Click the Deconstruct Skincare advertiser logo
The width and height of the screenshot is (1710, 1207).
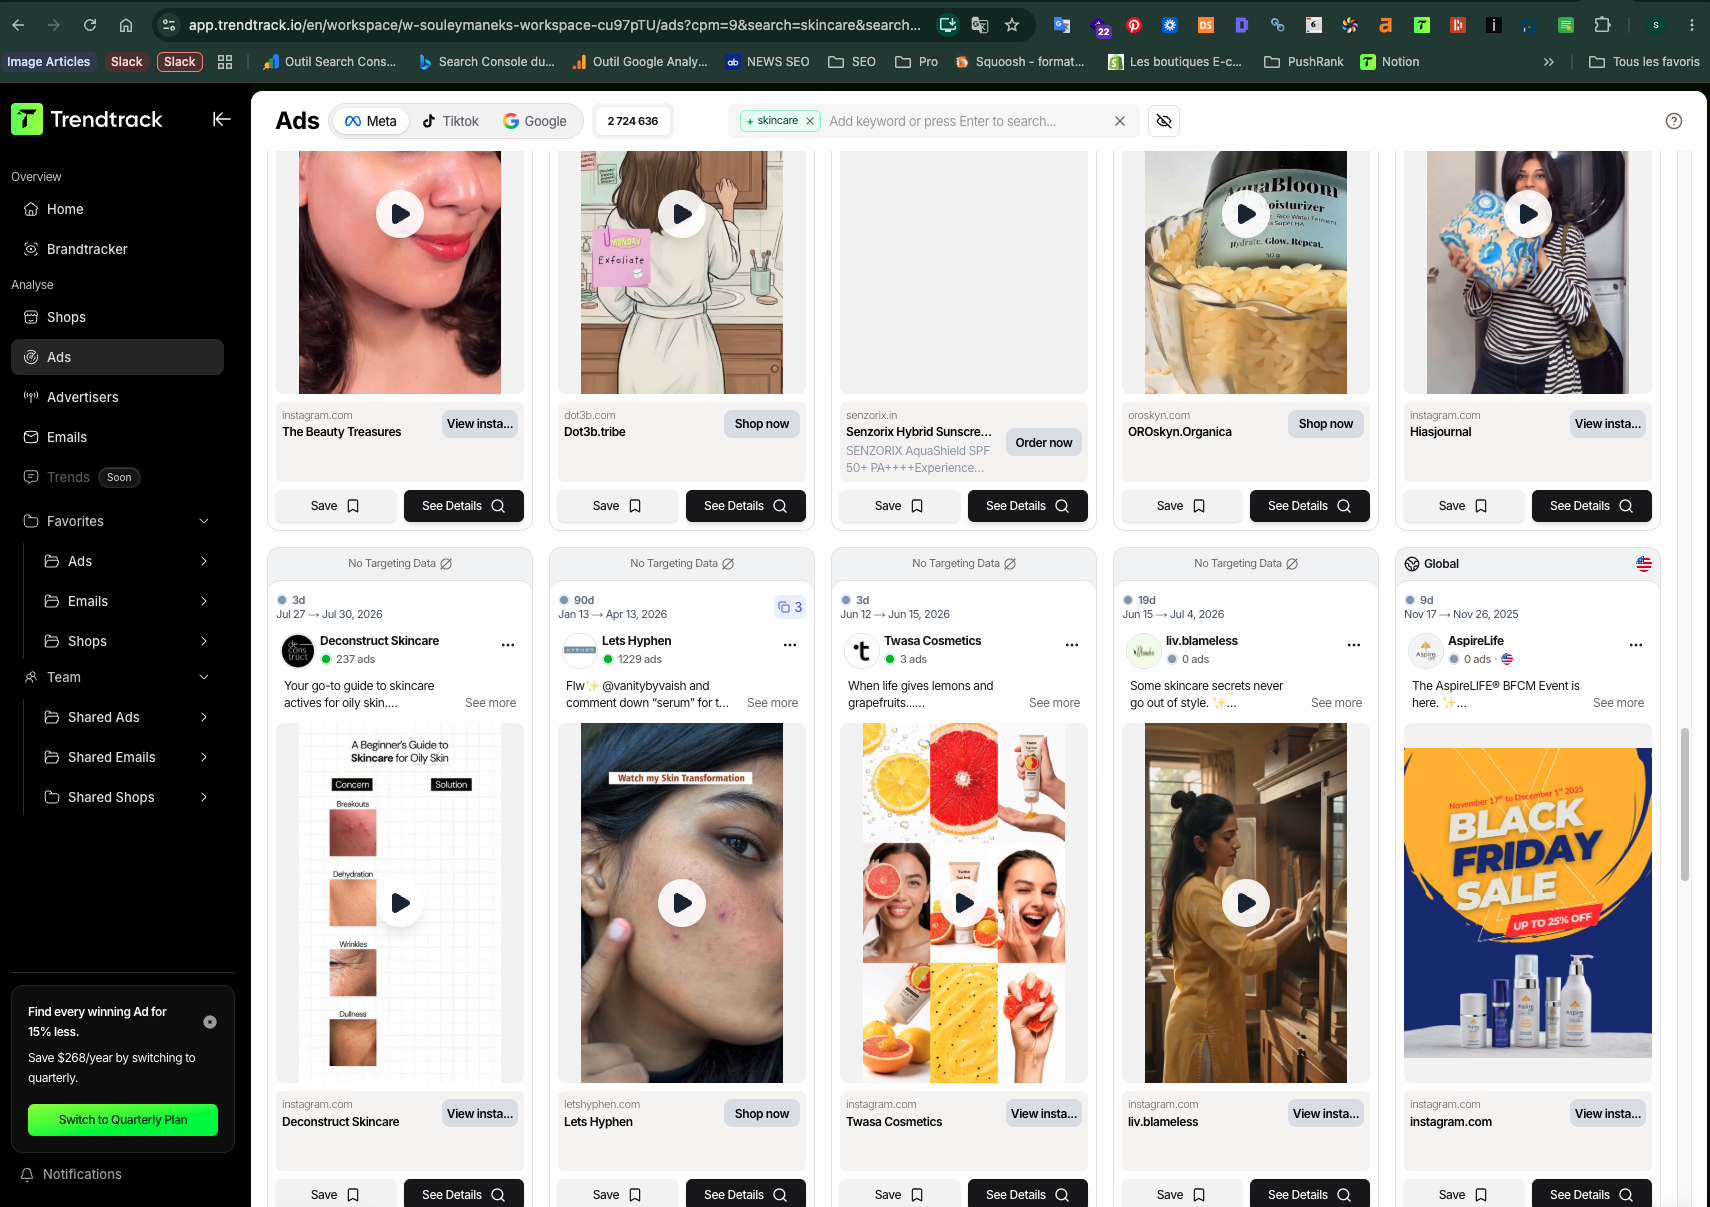click(x=298, y=651)
